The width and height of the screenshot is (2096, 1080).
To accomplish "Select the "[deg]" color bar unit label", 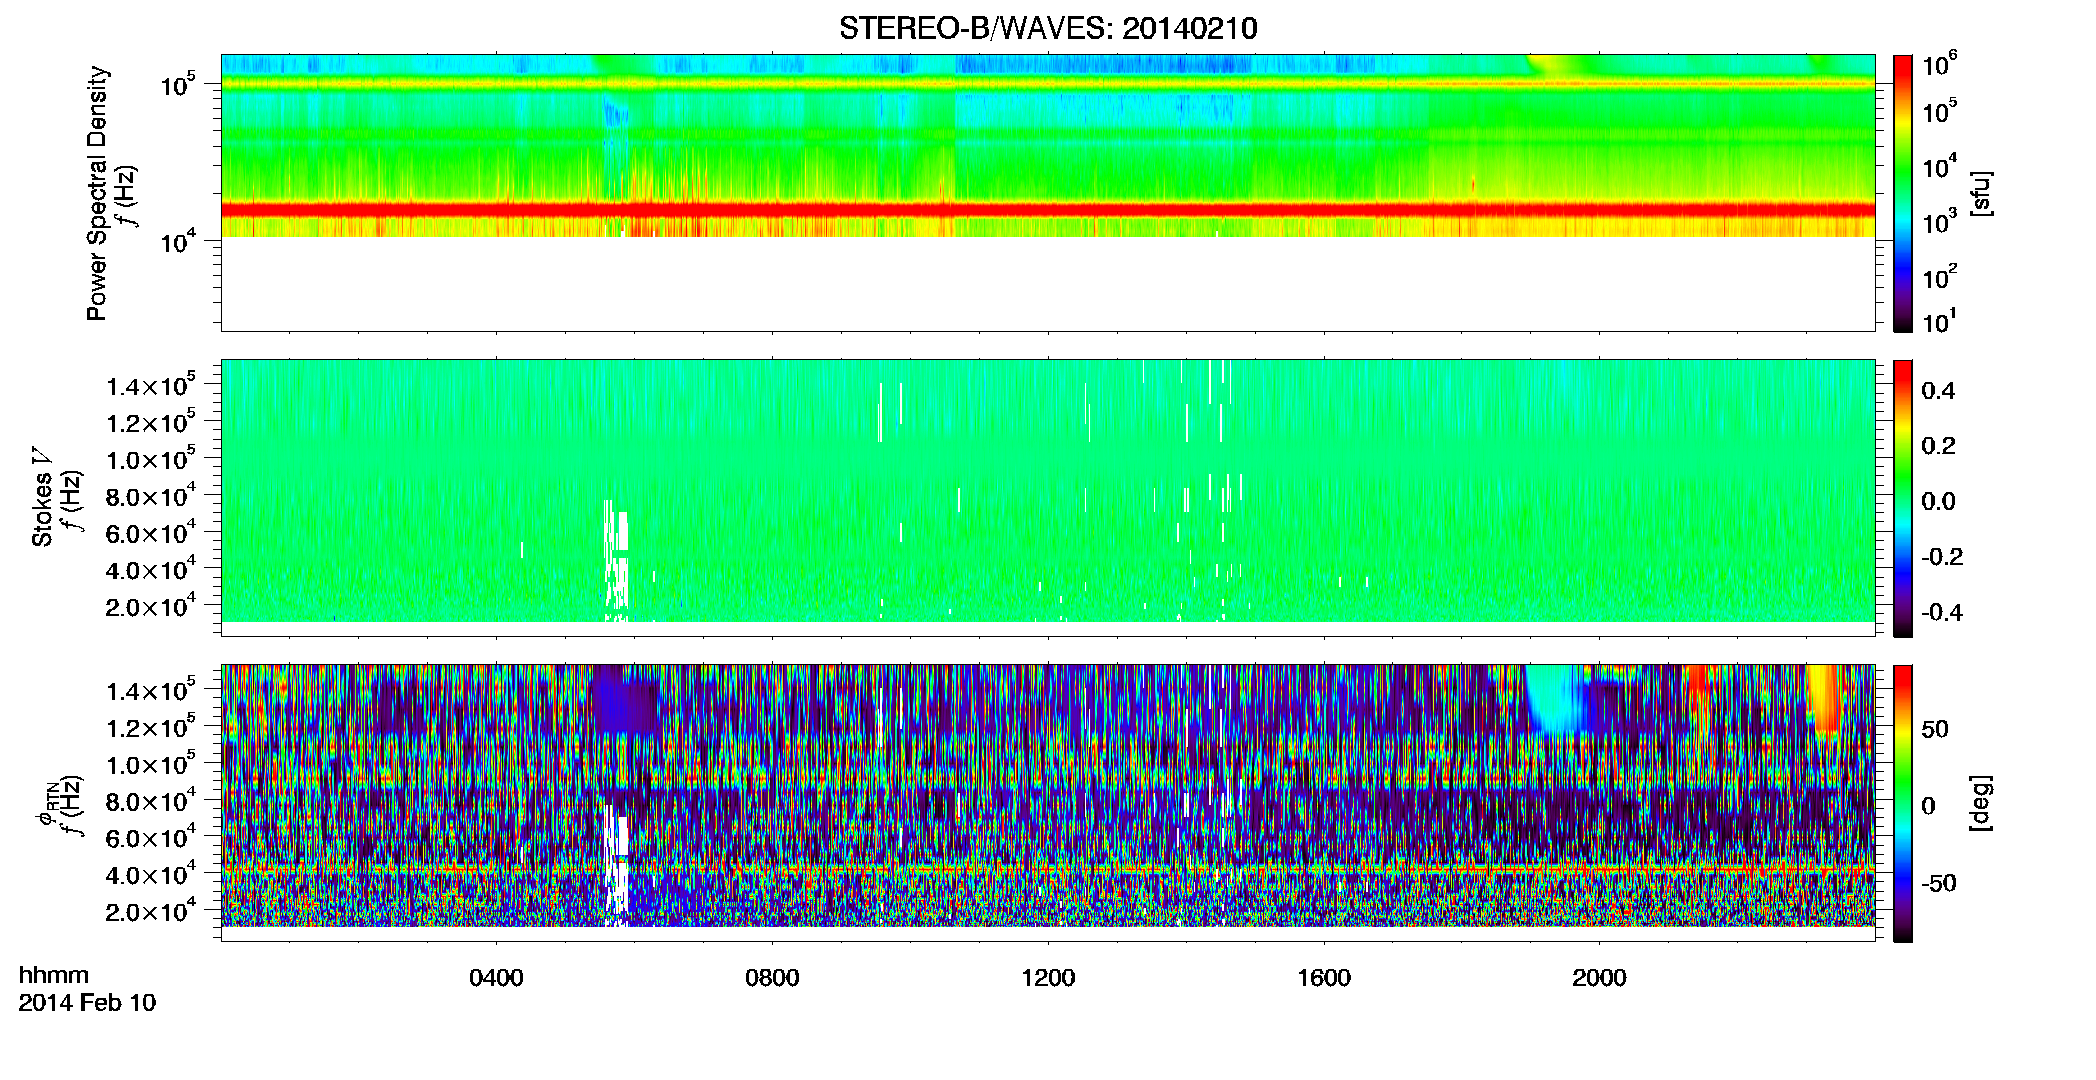I will [1981, 803].
